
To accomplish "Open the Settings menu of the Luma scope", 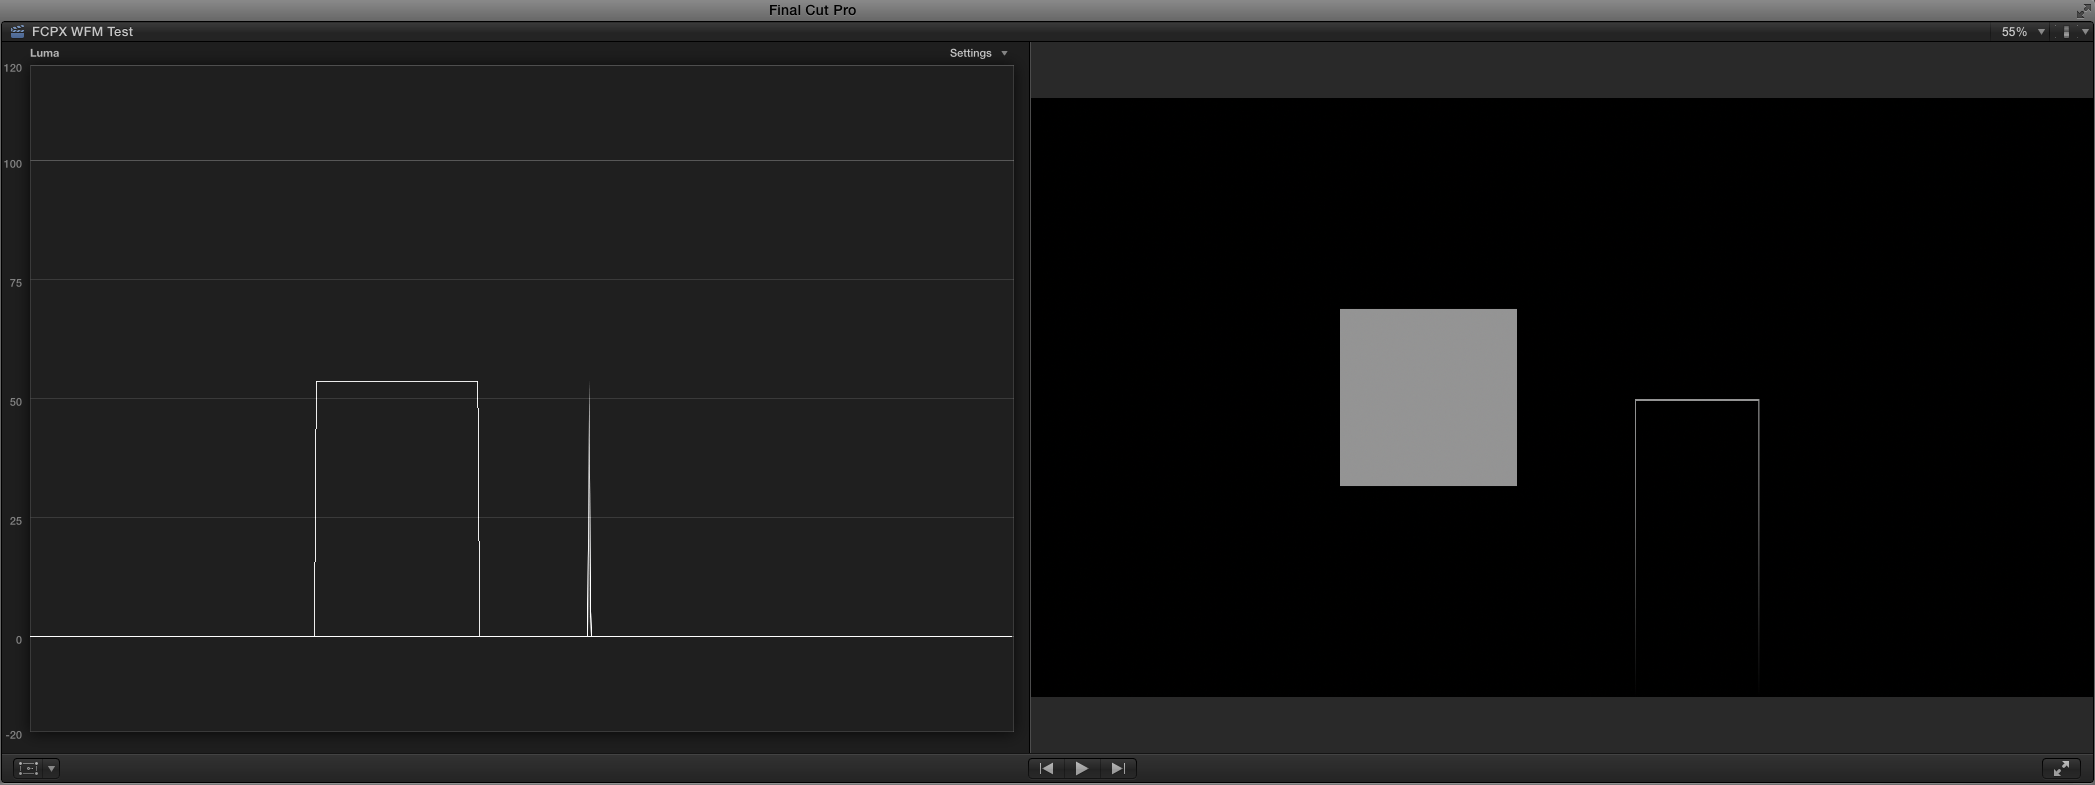I will 978,53.
